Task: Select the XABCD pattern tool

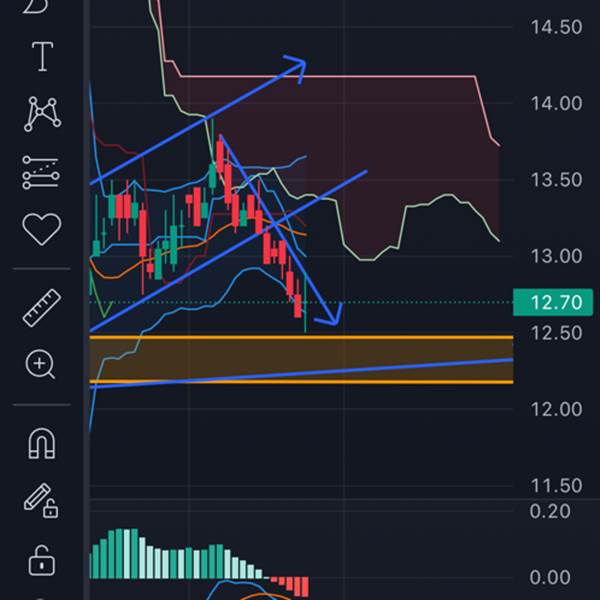Action: (42, 114)
